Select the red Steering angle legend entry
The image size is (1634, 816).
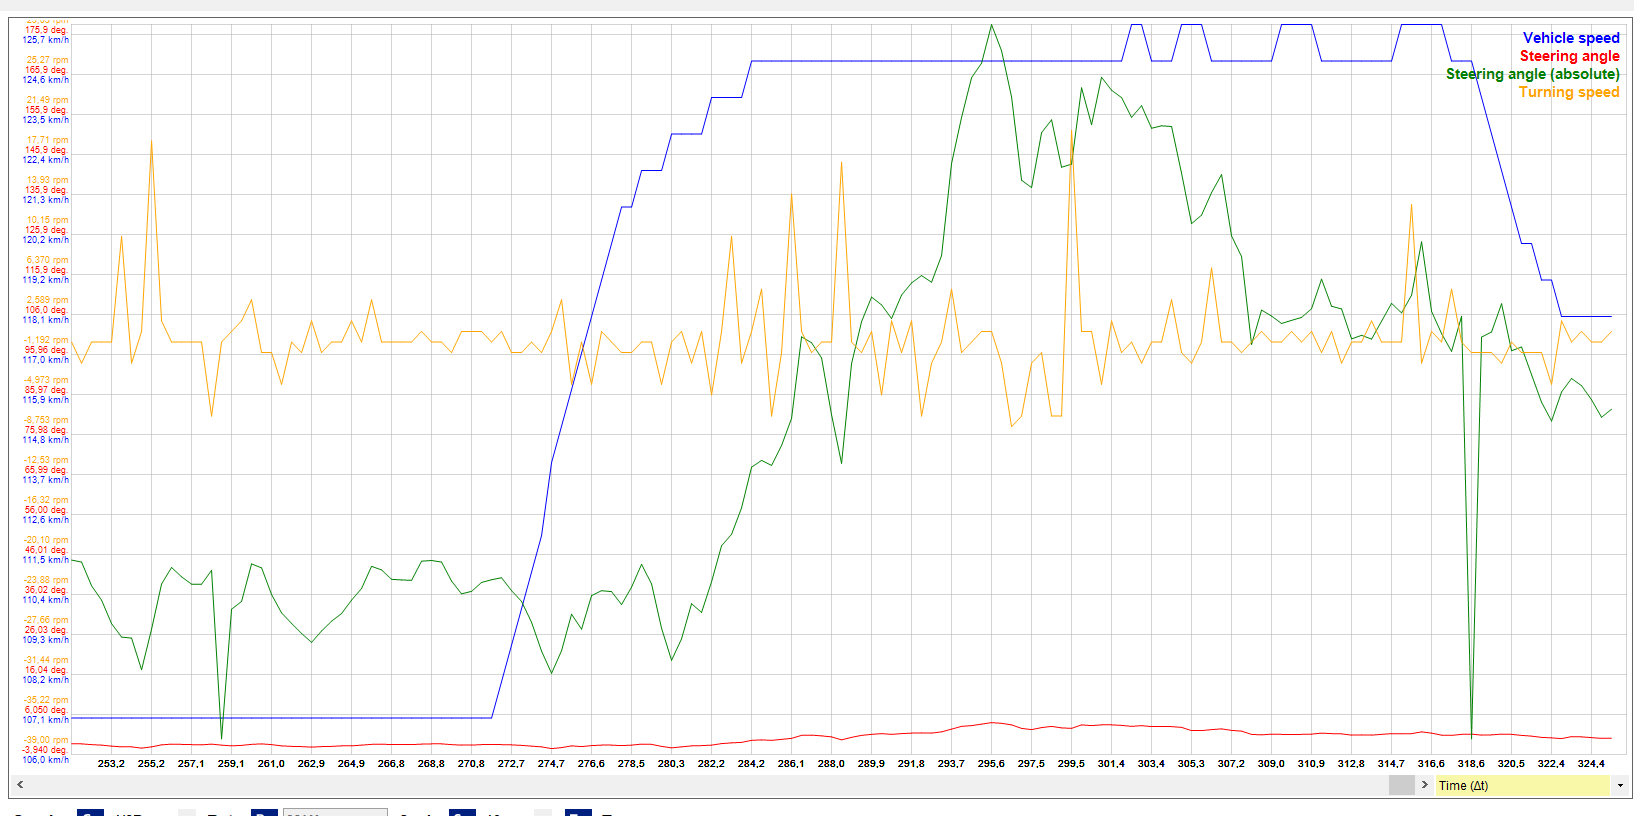point(1569,56)
